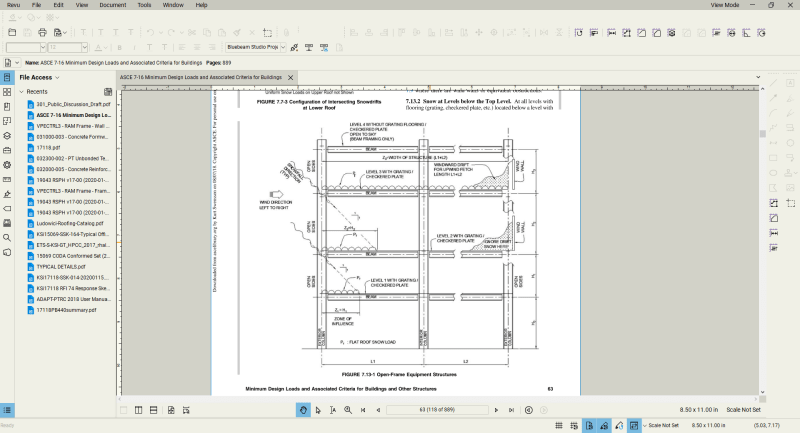Open the Measurements ruler panel icon
This screenshot has height=433, width=800.
click(x=7, y=180)
